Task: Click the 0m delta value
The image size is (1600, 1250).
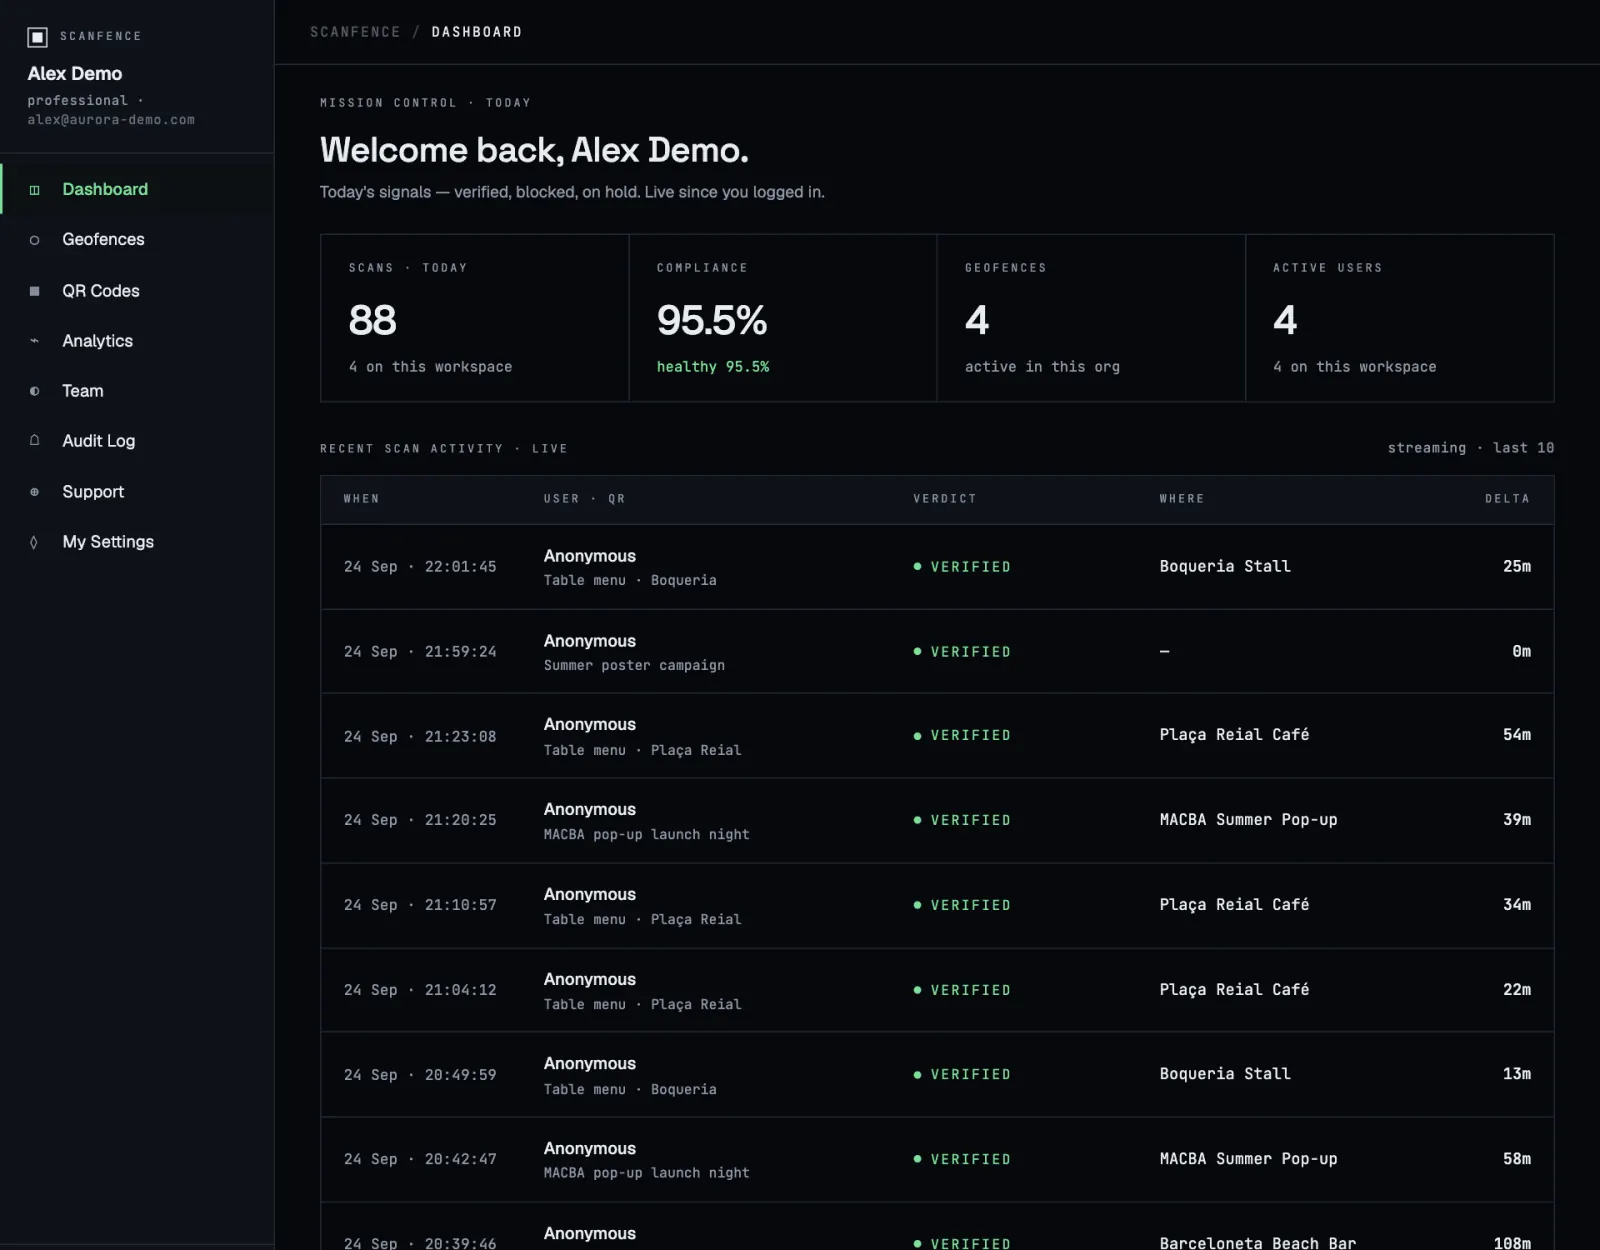Action: point(1521,652)
